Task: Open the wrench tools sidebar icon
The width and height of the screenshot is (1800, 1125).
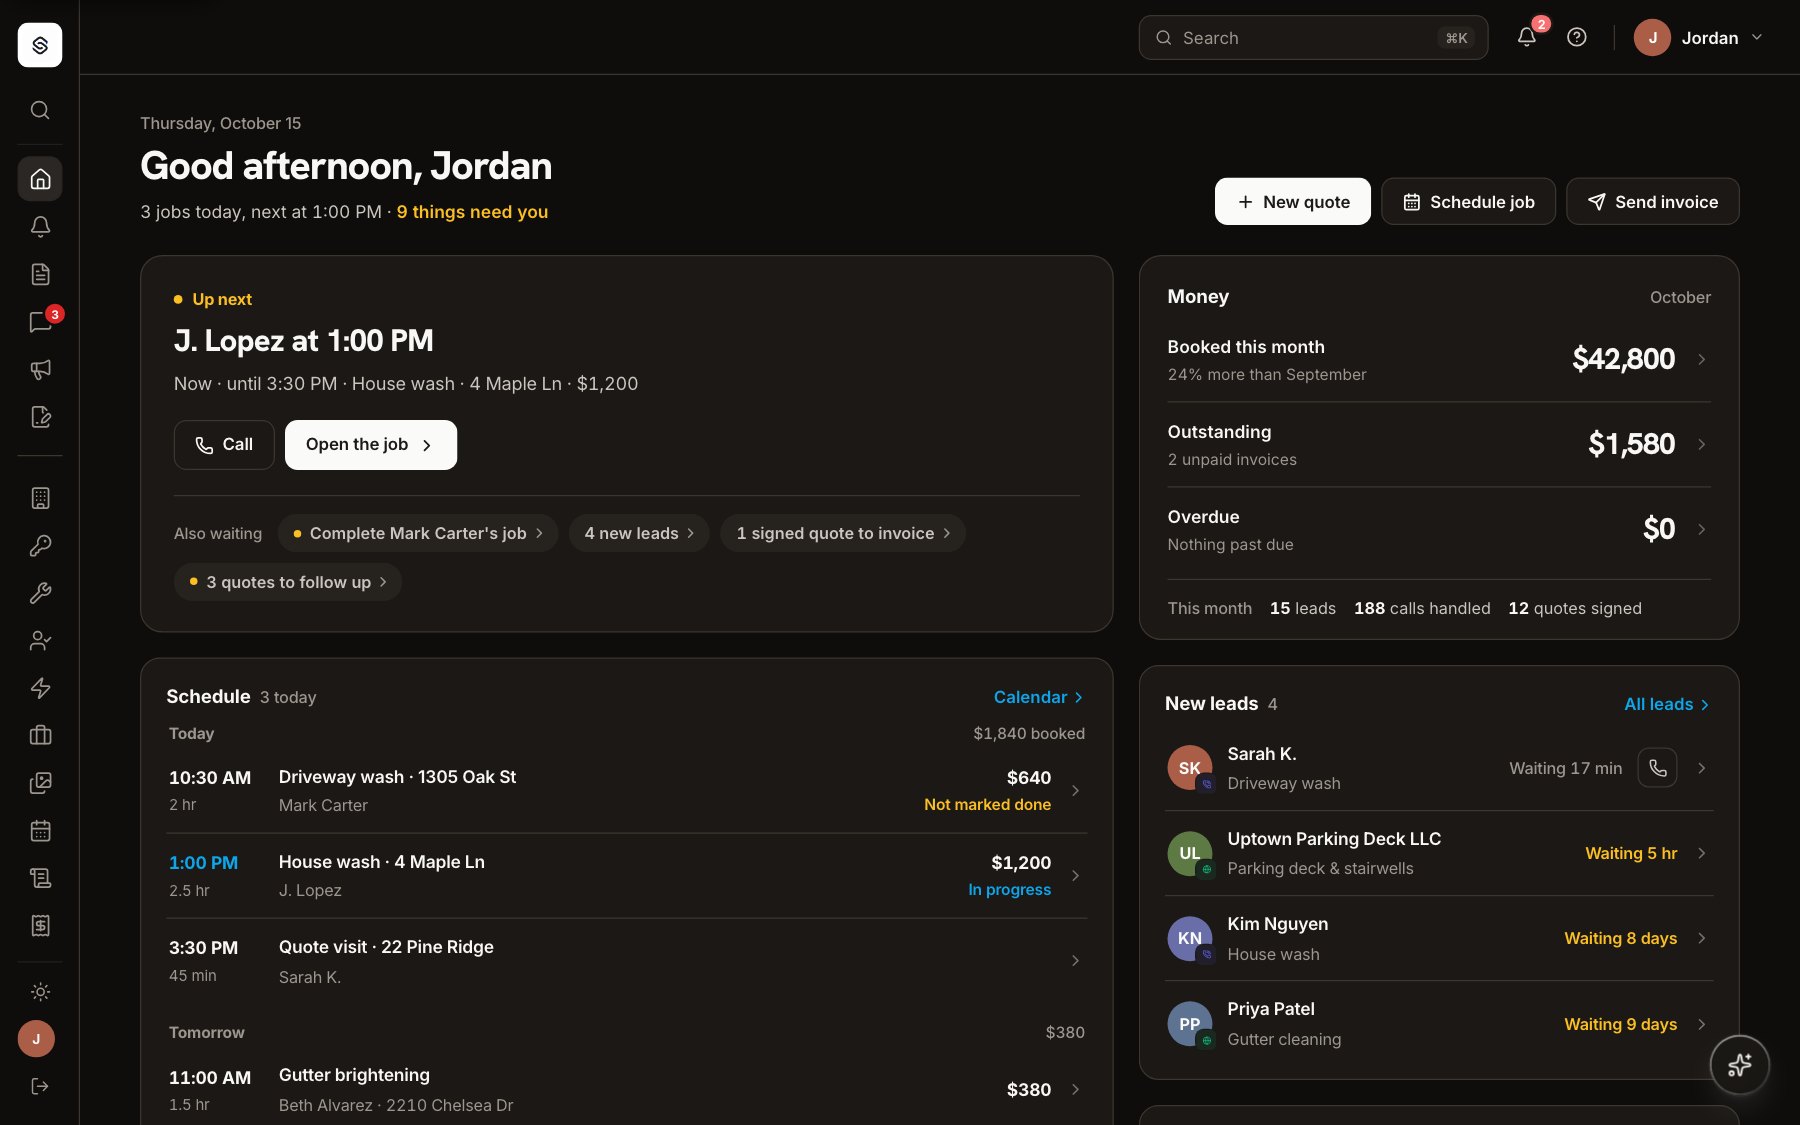Action: pyautogui.click(x=40, y=593)
